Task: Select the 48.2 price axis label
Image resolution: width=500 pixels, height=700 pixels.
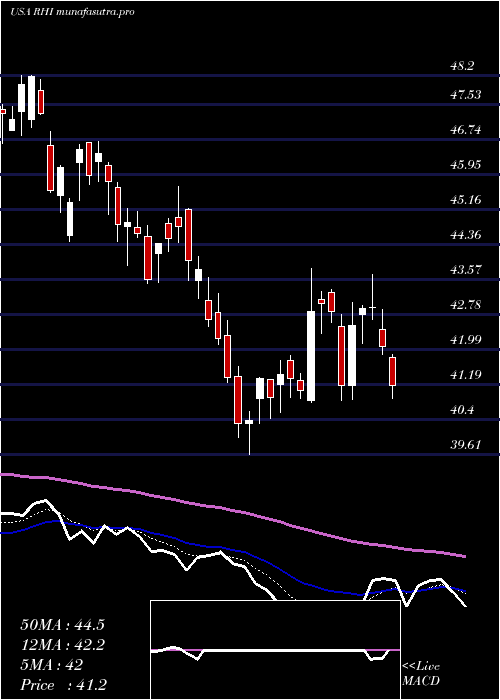Action: (x=462, y=67)
